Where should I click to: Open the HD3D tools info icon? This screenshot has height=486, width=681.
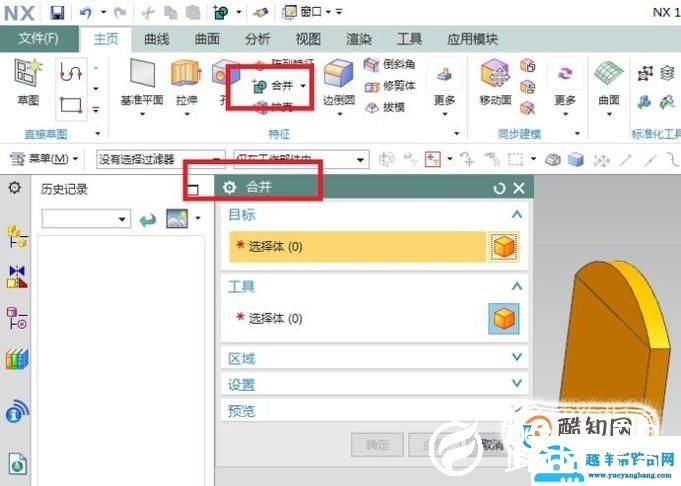click(17, 411)
